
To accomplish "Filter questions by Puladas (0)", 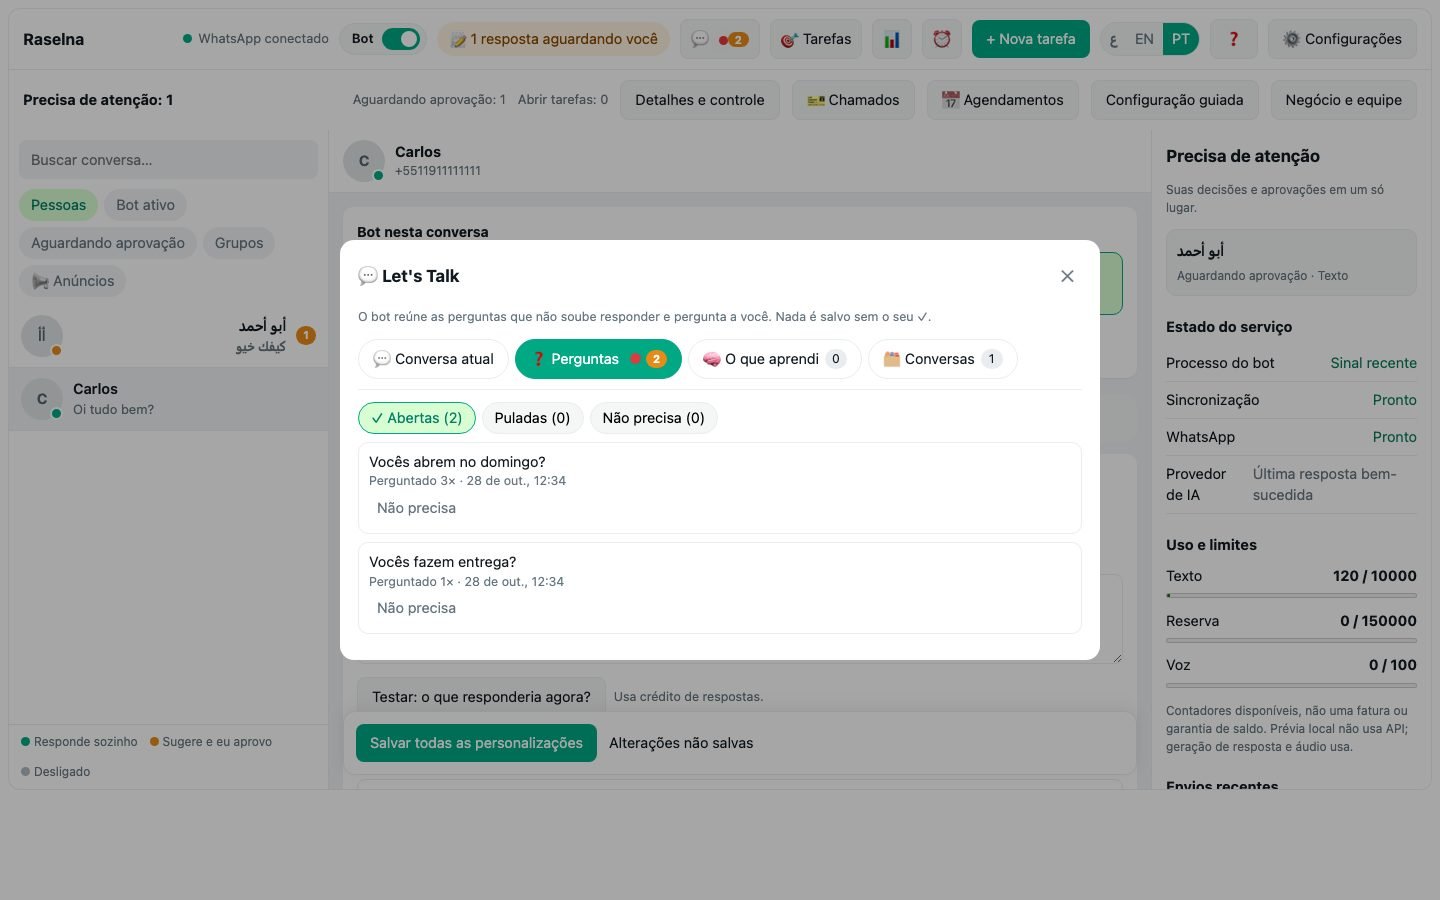I will (532, 418).
